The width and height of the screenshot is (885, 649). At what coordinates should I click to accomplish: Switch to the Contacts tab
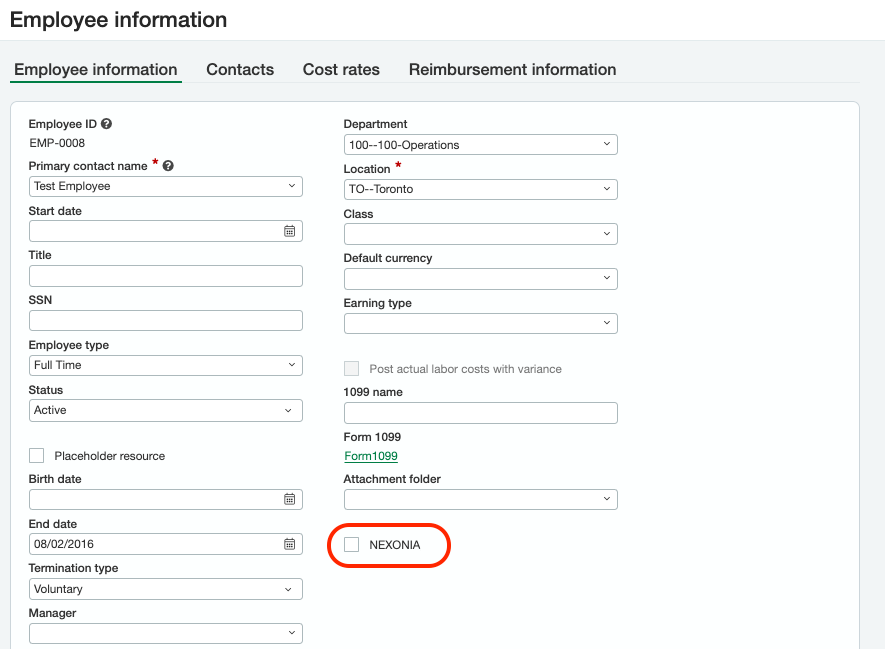[240, 69]
